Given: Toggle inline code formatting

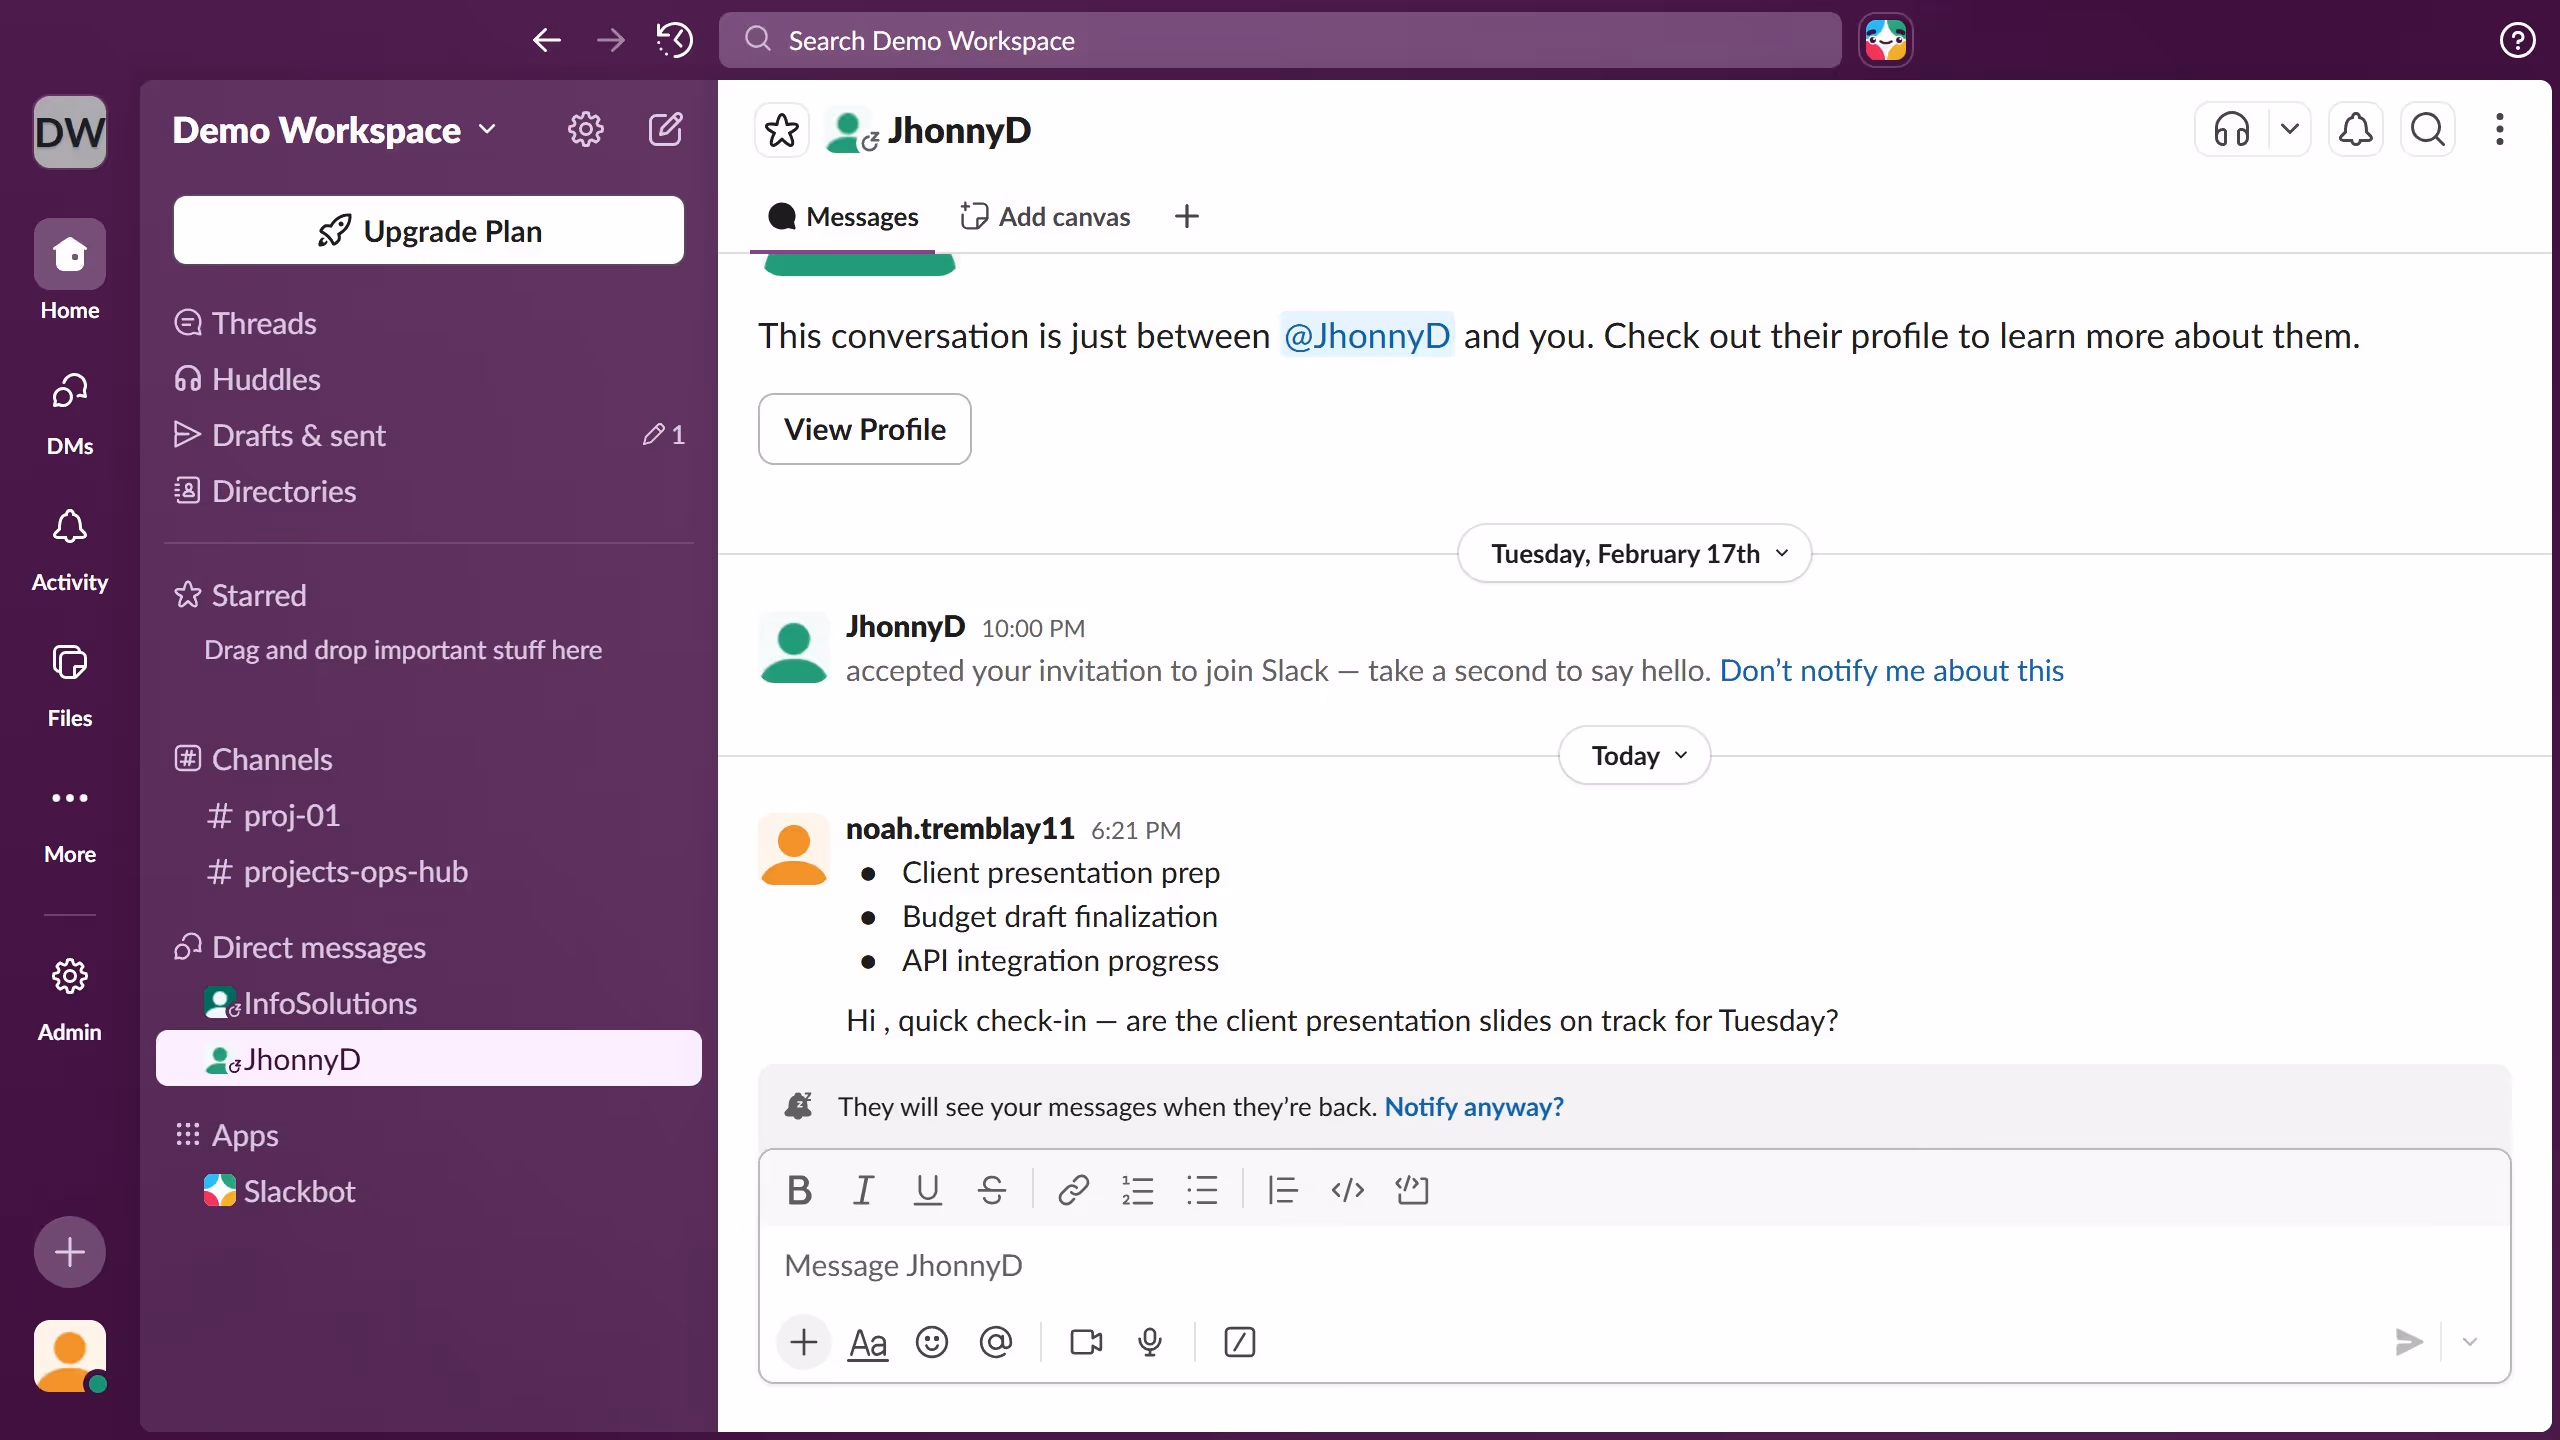Looking at the screenshot, I should [x=1347, y=1190].
